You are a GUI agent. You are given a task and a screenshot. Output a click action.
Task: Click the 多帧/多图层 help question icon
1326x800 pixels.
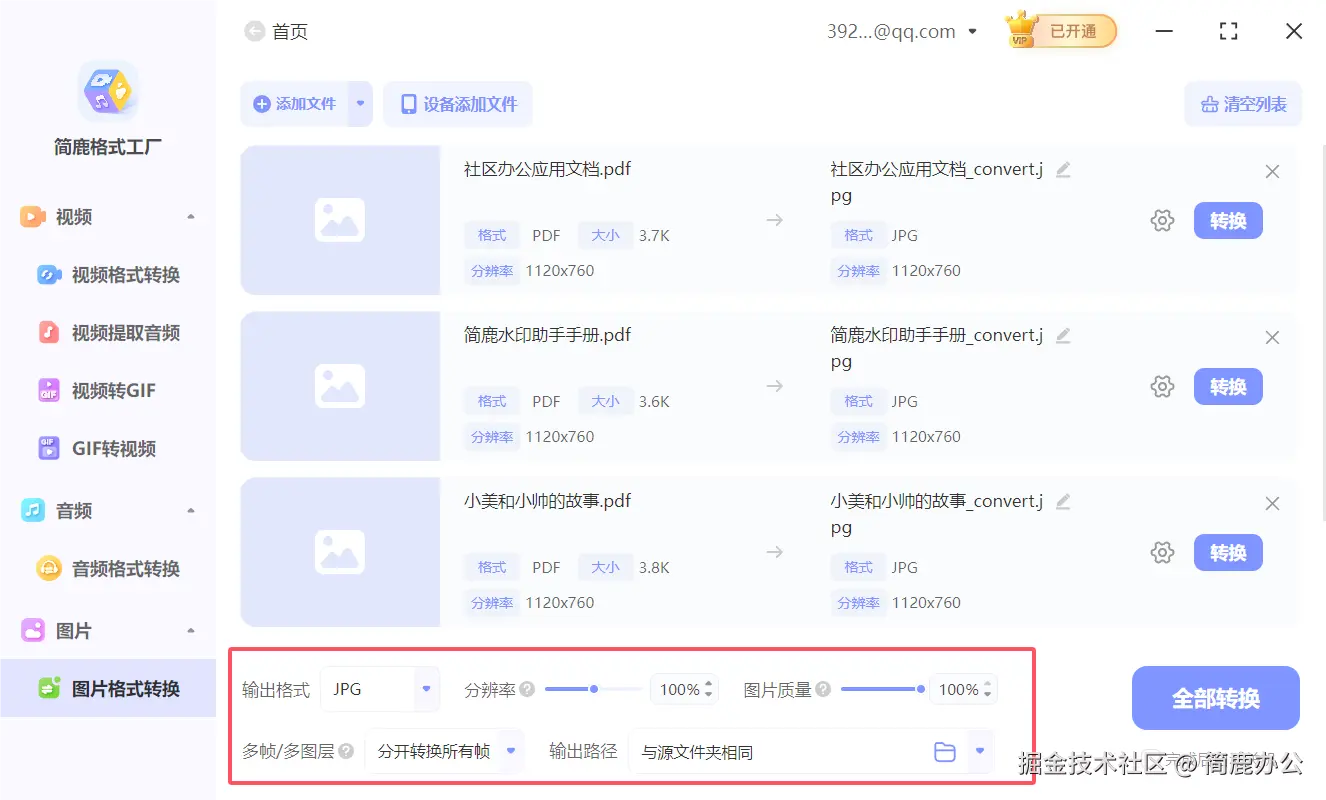[346, 751]
